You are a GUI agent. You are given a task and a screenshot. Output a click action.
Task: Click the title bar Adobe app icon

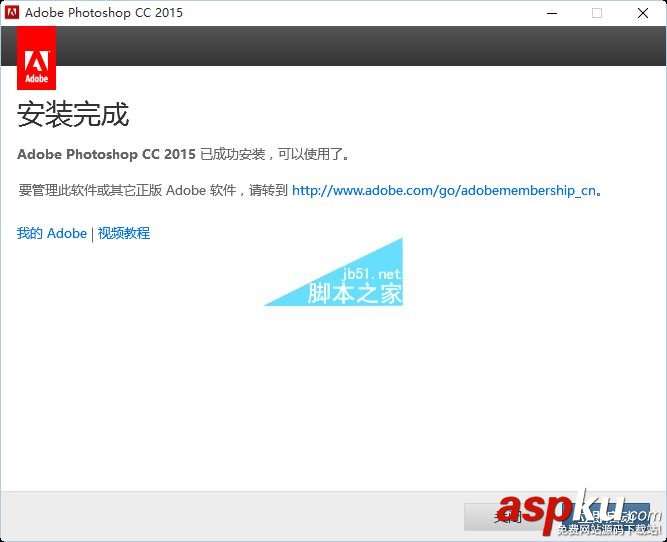[x=12, y=13]
